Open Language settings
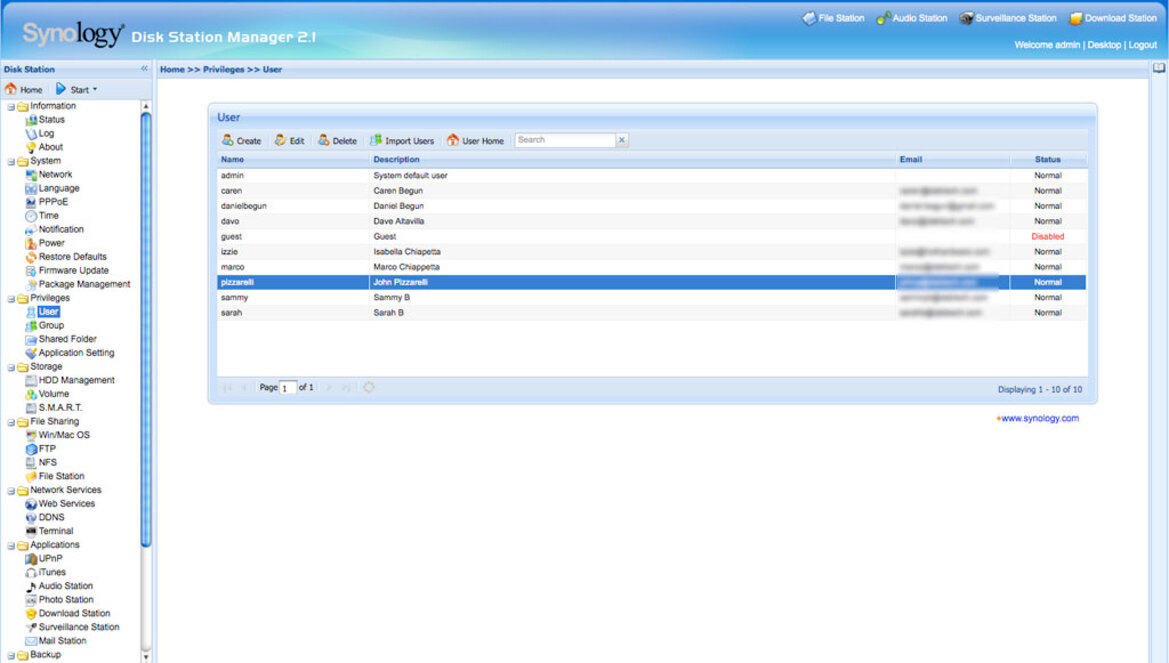Viewport: 1169px width, 663px height. pyautogui.click(x=58, y=188)
